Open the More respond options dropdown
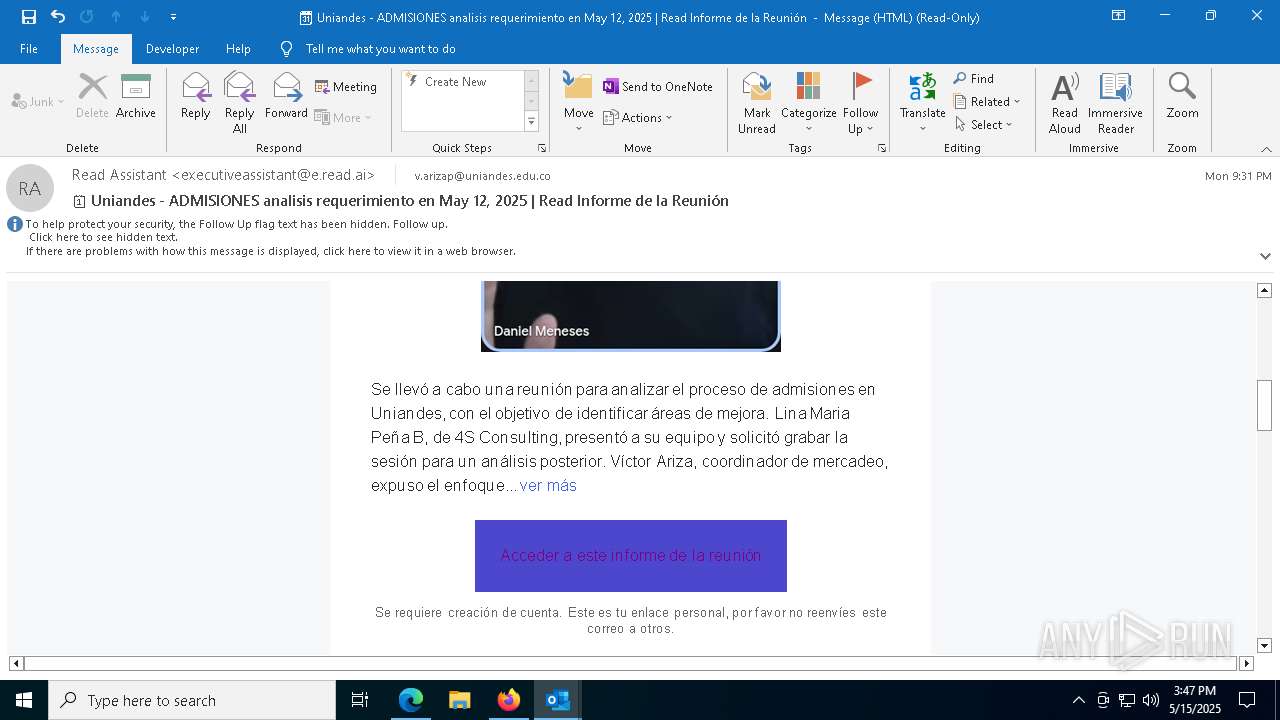The width and height of the screenshot is (1280, 720). (343, 117)
